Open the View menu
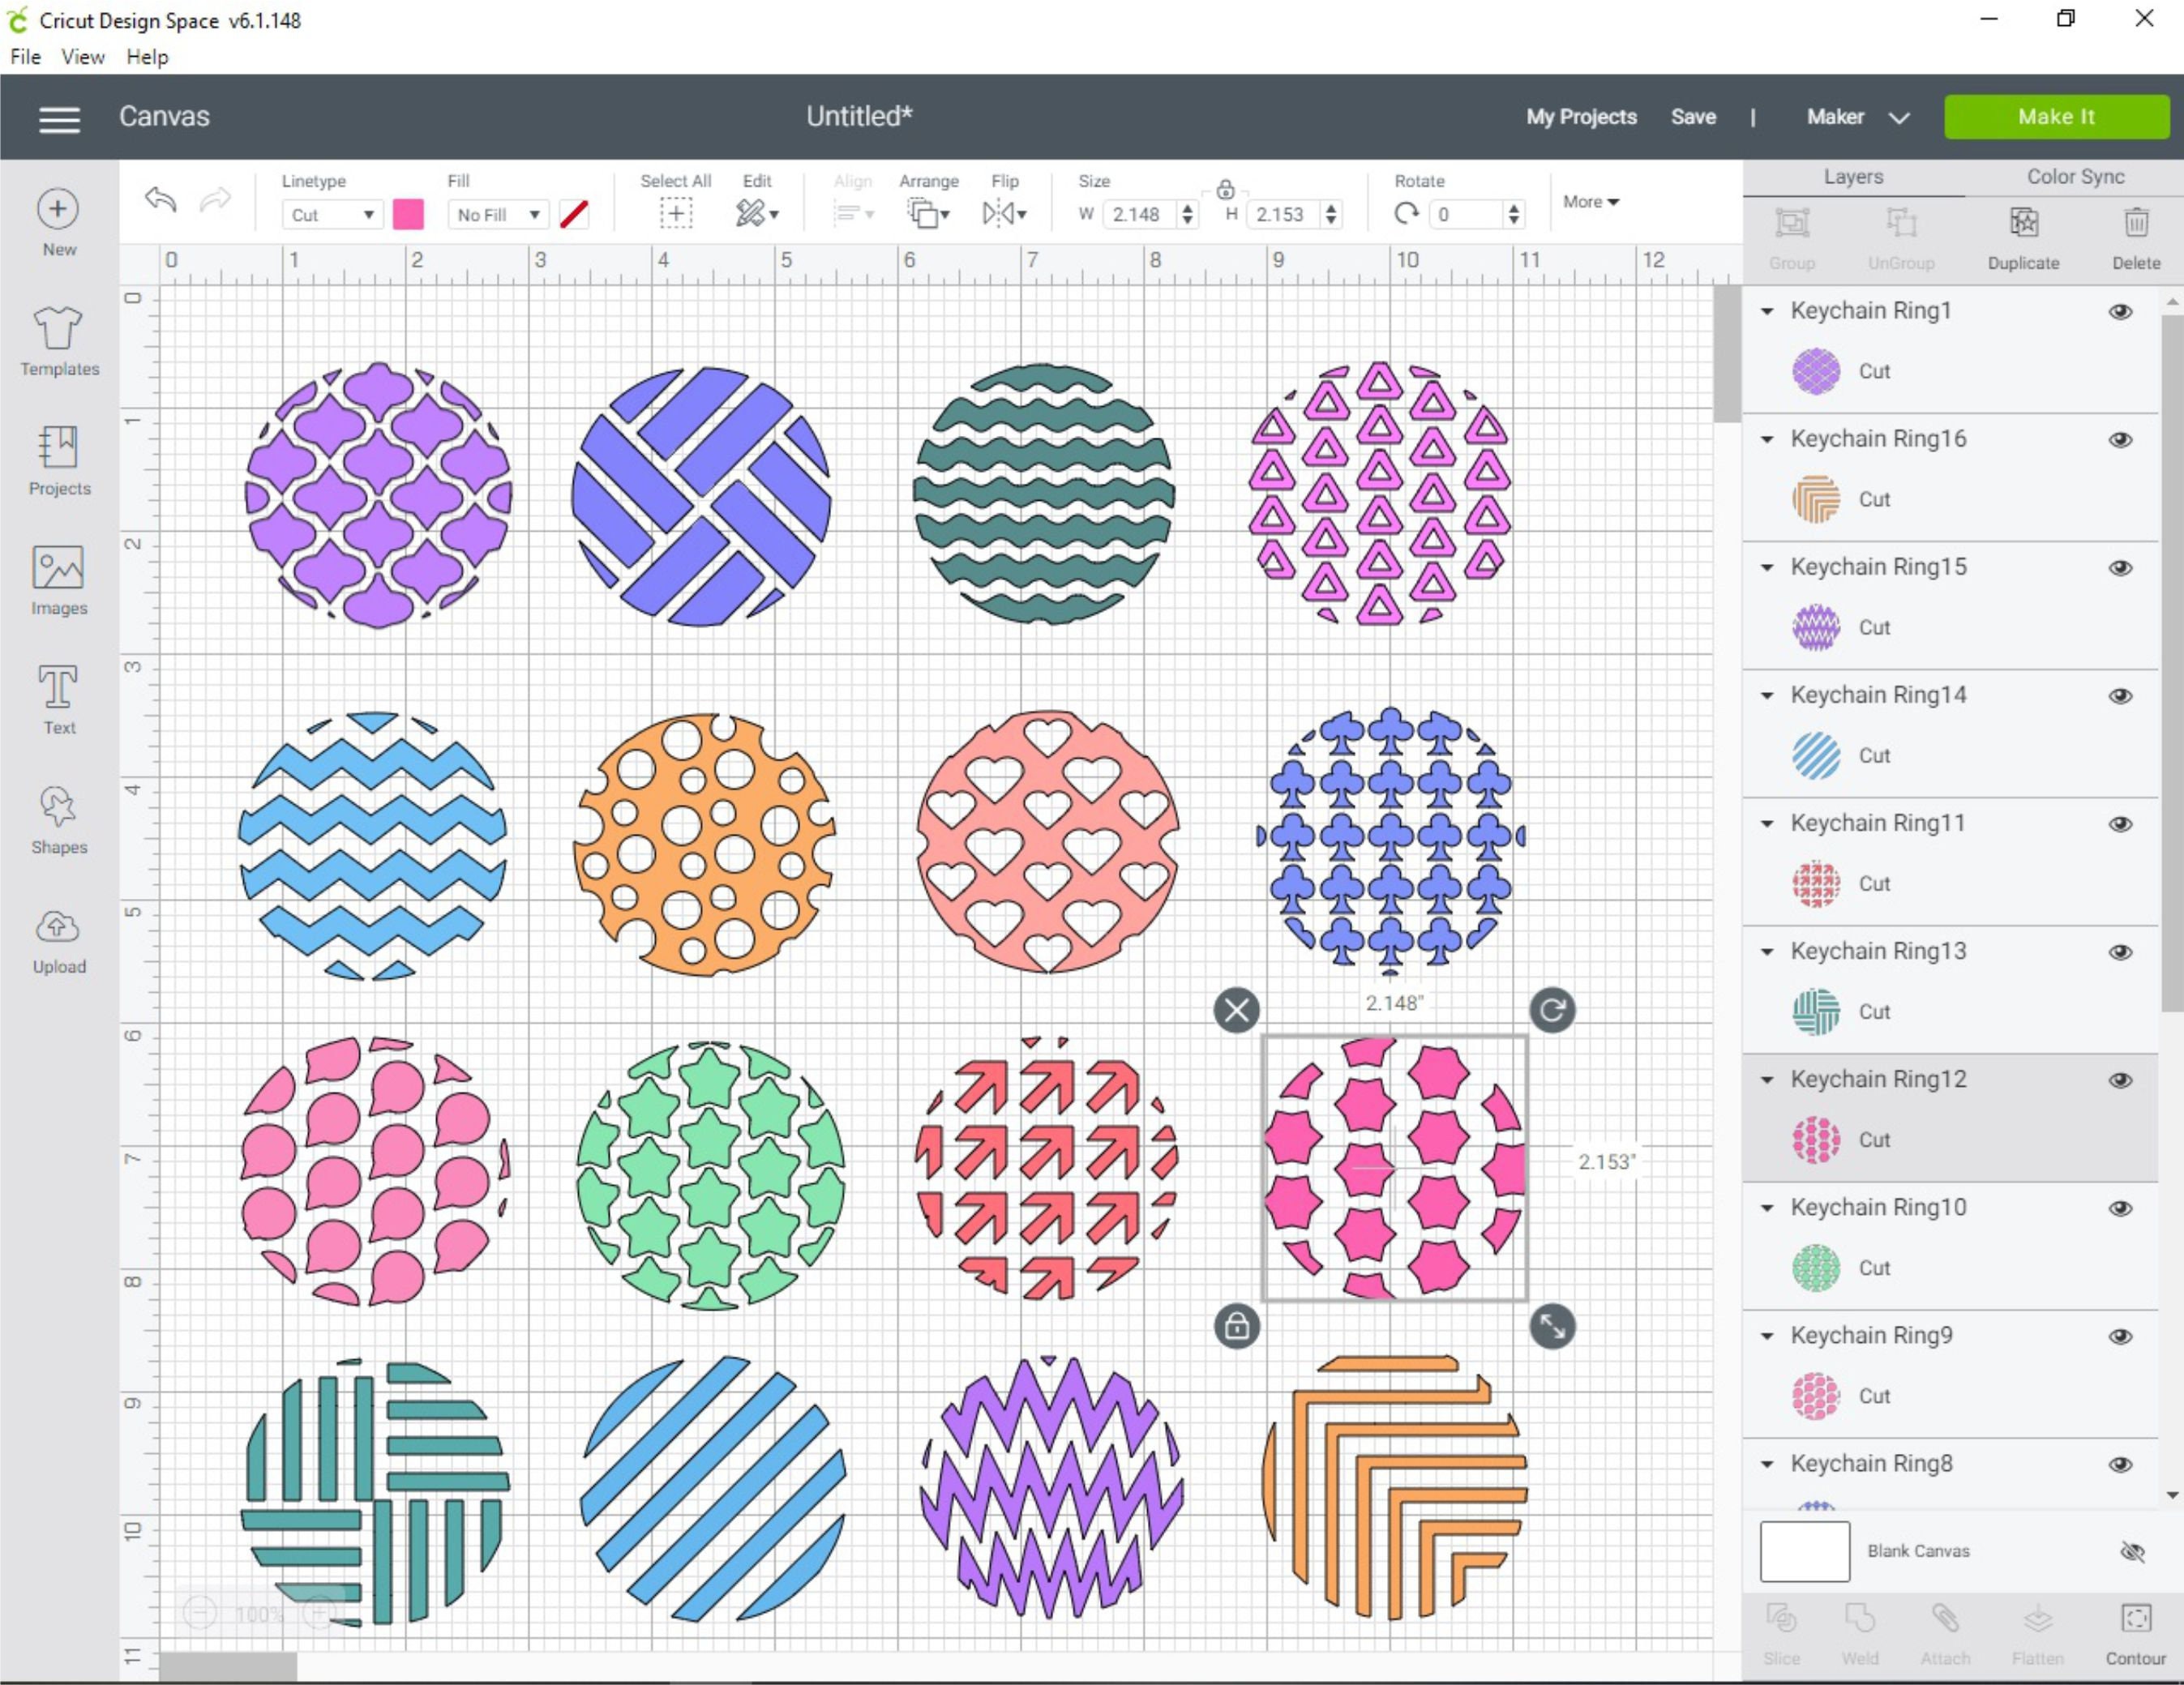The height and width of the screenshot is (1685, 2184). coord(82,57)
